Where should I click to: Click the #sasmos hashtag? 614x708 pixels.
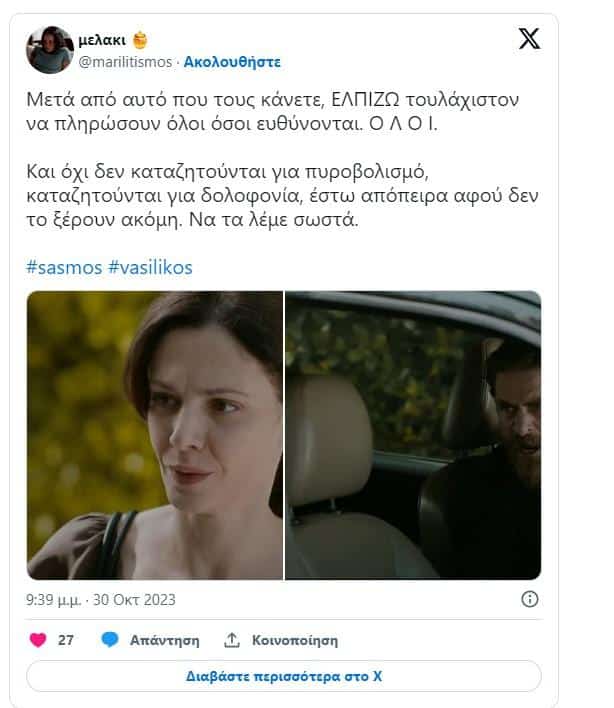[x=64, y=267]
